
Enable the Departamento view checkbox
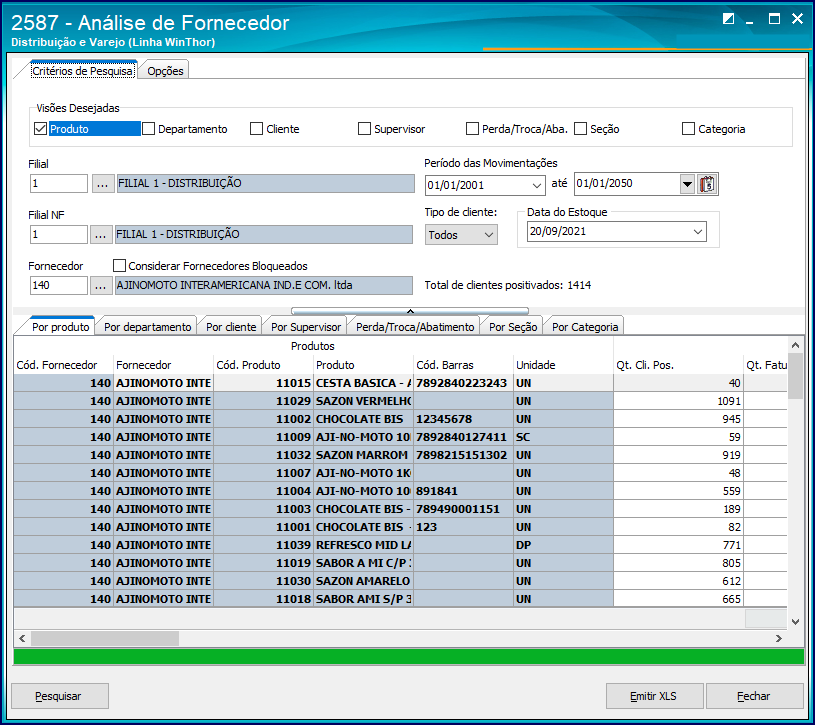click(x=149, y=128)
